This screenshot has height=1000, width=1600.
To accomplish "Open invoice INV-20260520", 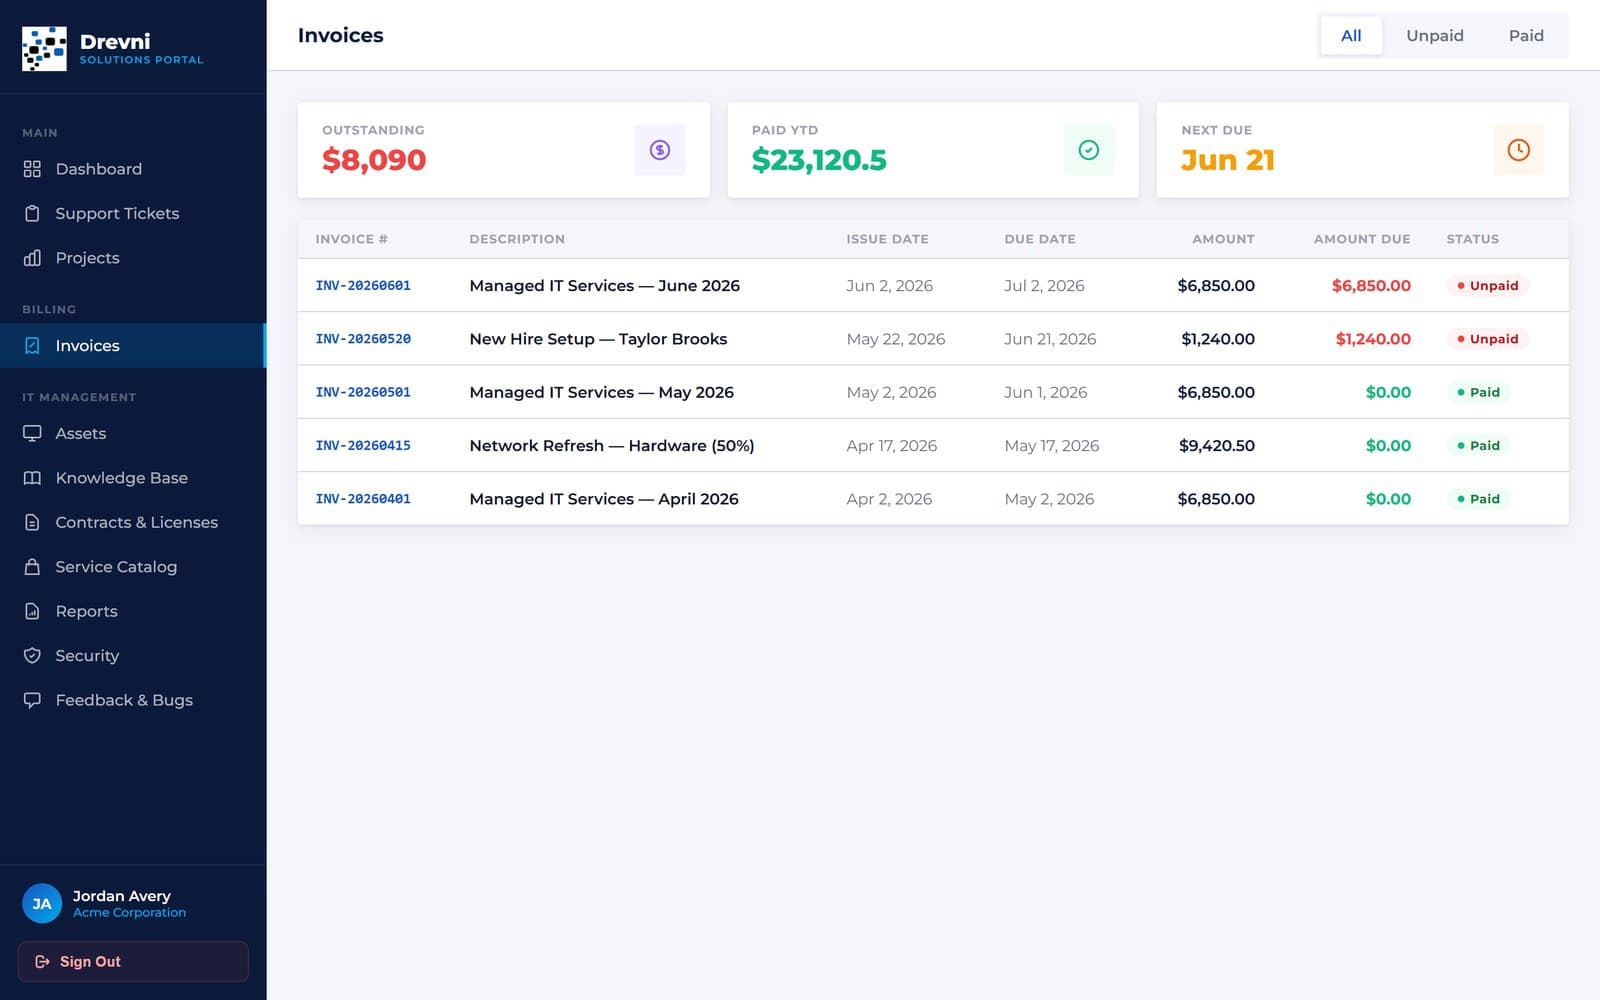I will click(363, 339).
